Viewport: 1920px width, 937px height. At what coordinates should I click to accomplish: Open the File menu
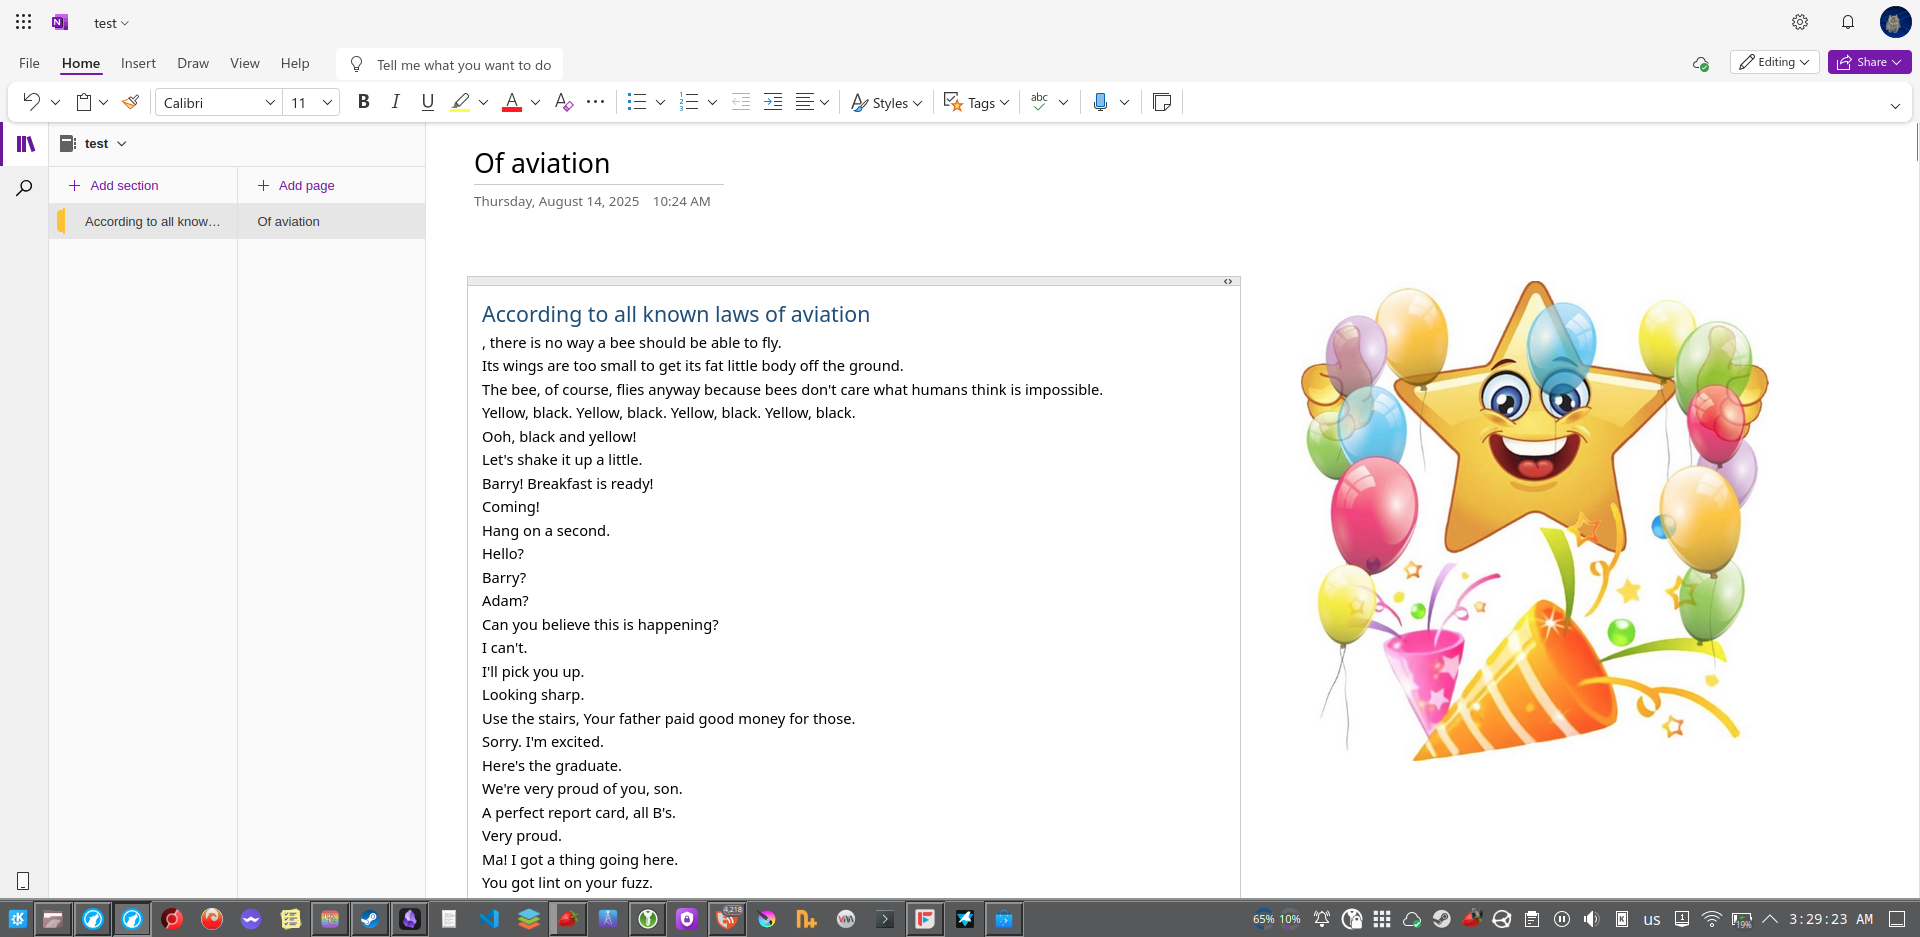point(30,63)
